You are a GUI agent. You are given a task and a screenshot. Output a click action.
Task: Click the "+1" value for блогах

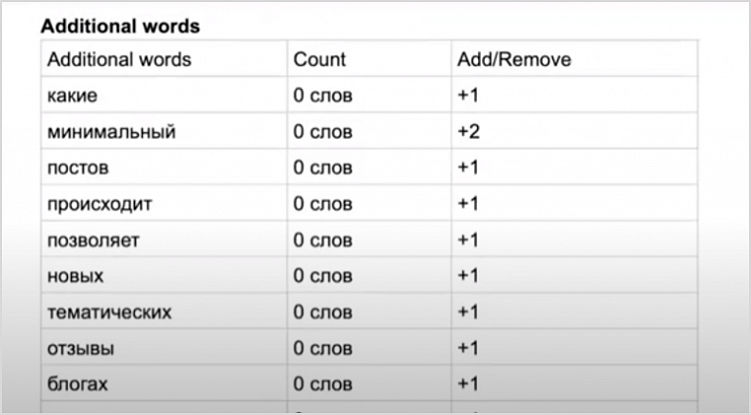[x=469, y=384]
